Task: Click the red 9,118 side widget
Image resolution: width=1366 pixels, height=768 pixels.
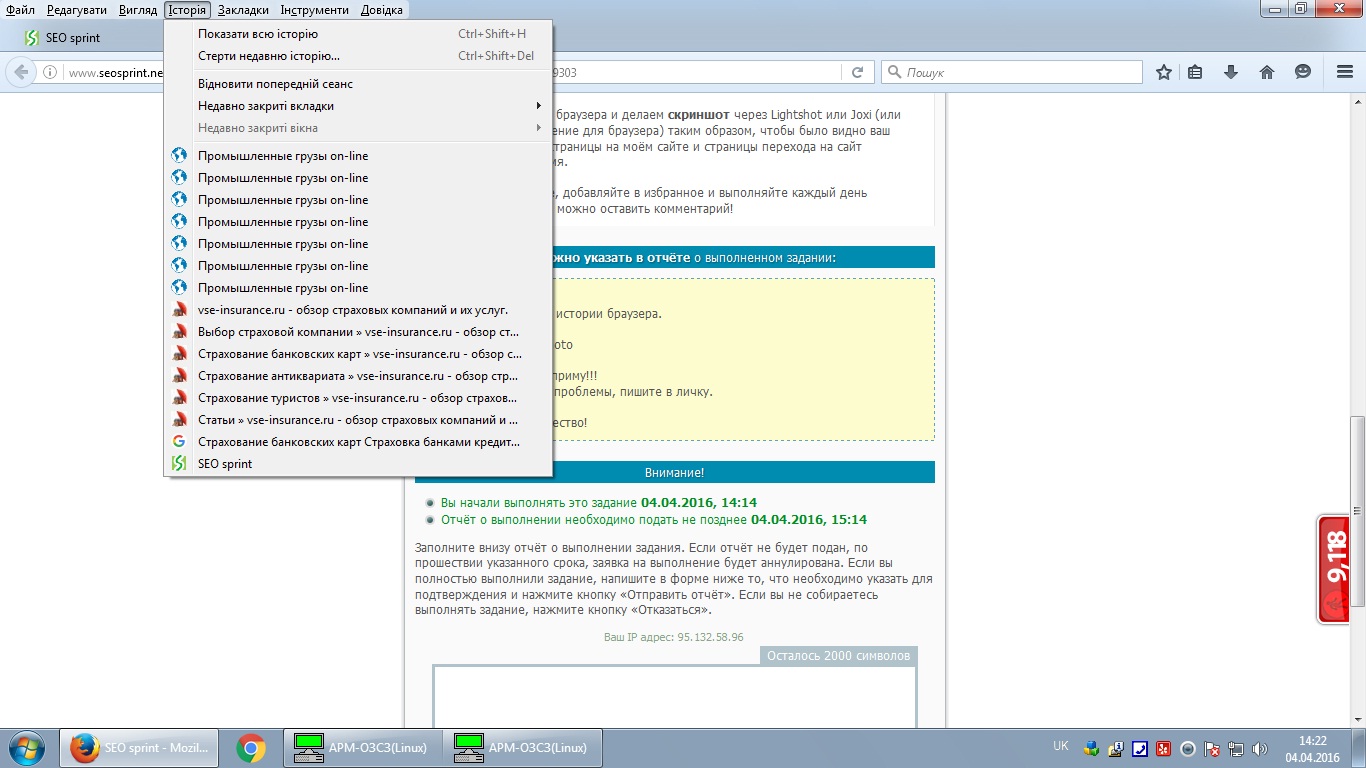Action: tap(1334, 570)
